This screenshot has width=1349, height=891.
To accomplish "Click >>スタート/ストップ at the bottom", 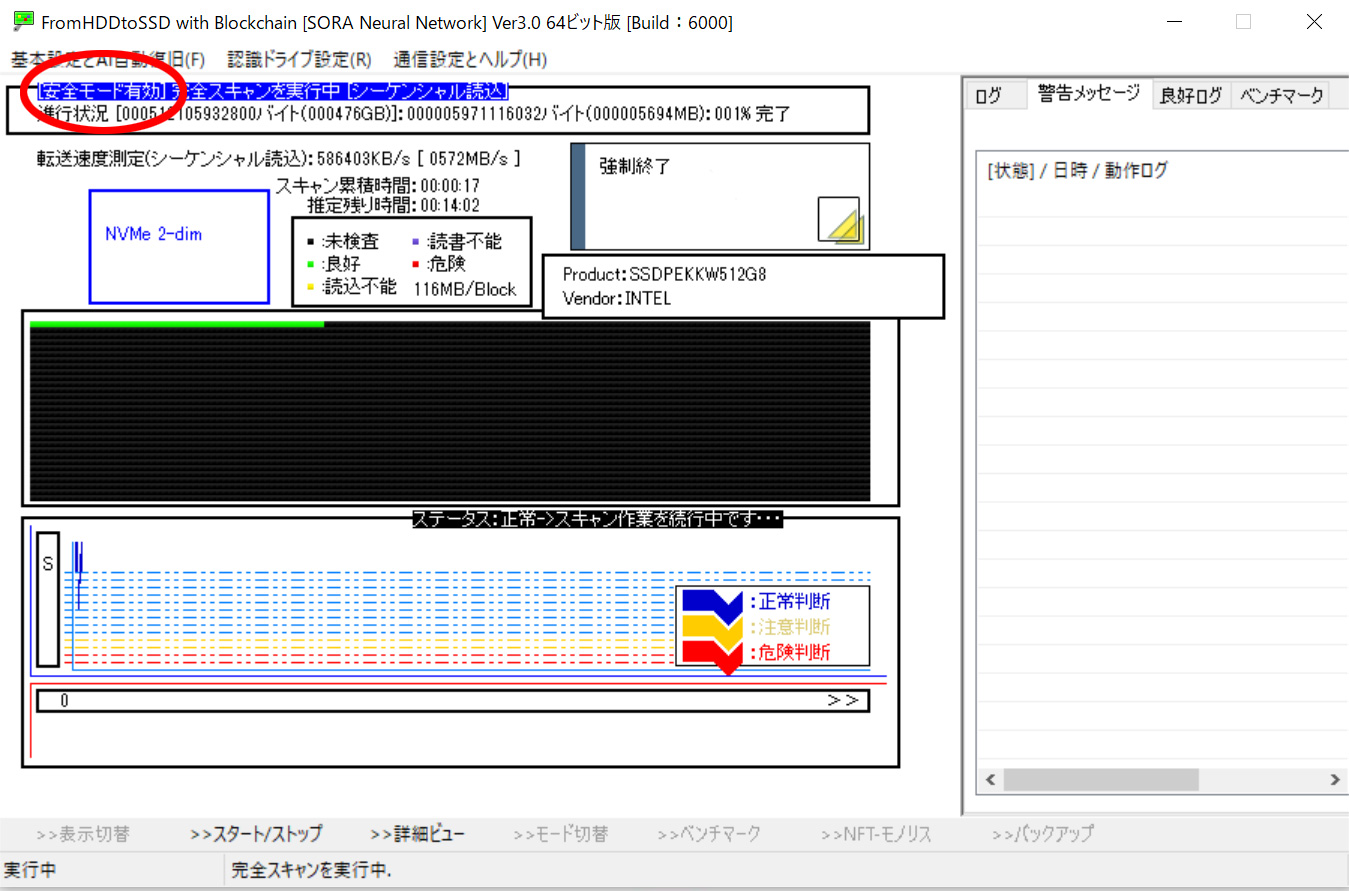I will click(x=256, y=833).
